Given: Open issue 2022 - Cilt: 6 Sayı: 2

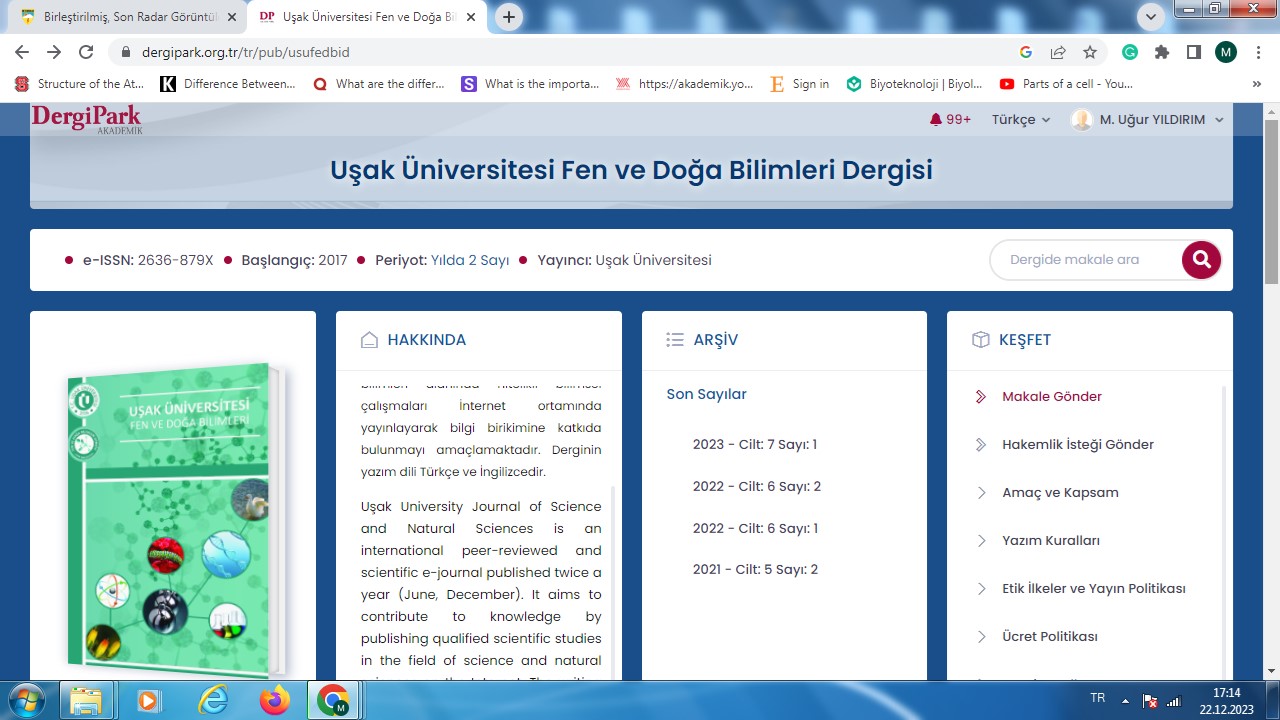Looking at the screenshot, I should coord(757,487).
